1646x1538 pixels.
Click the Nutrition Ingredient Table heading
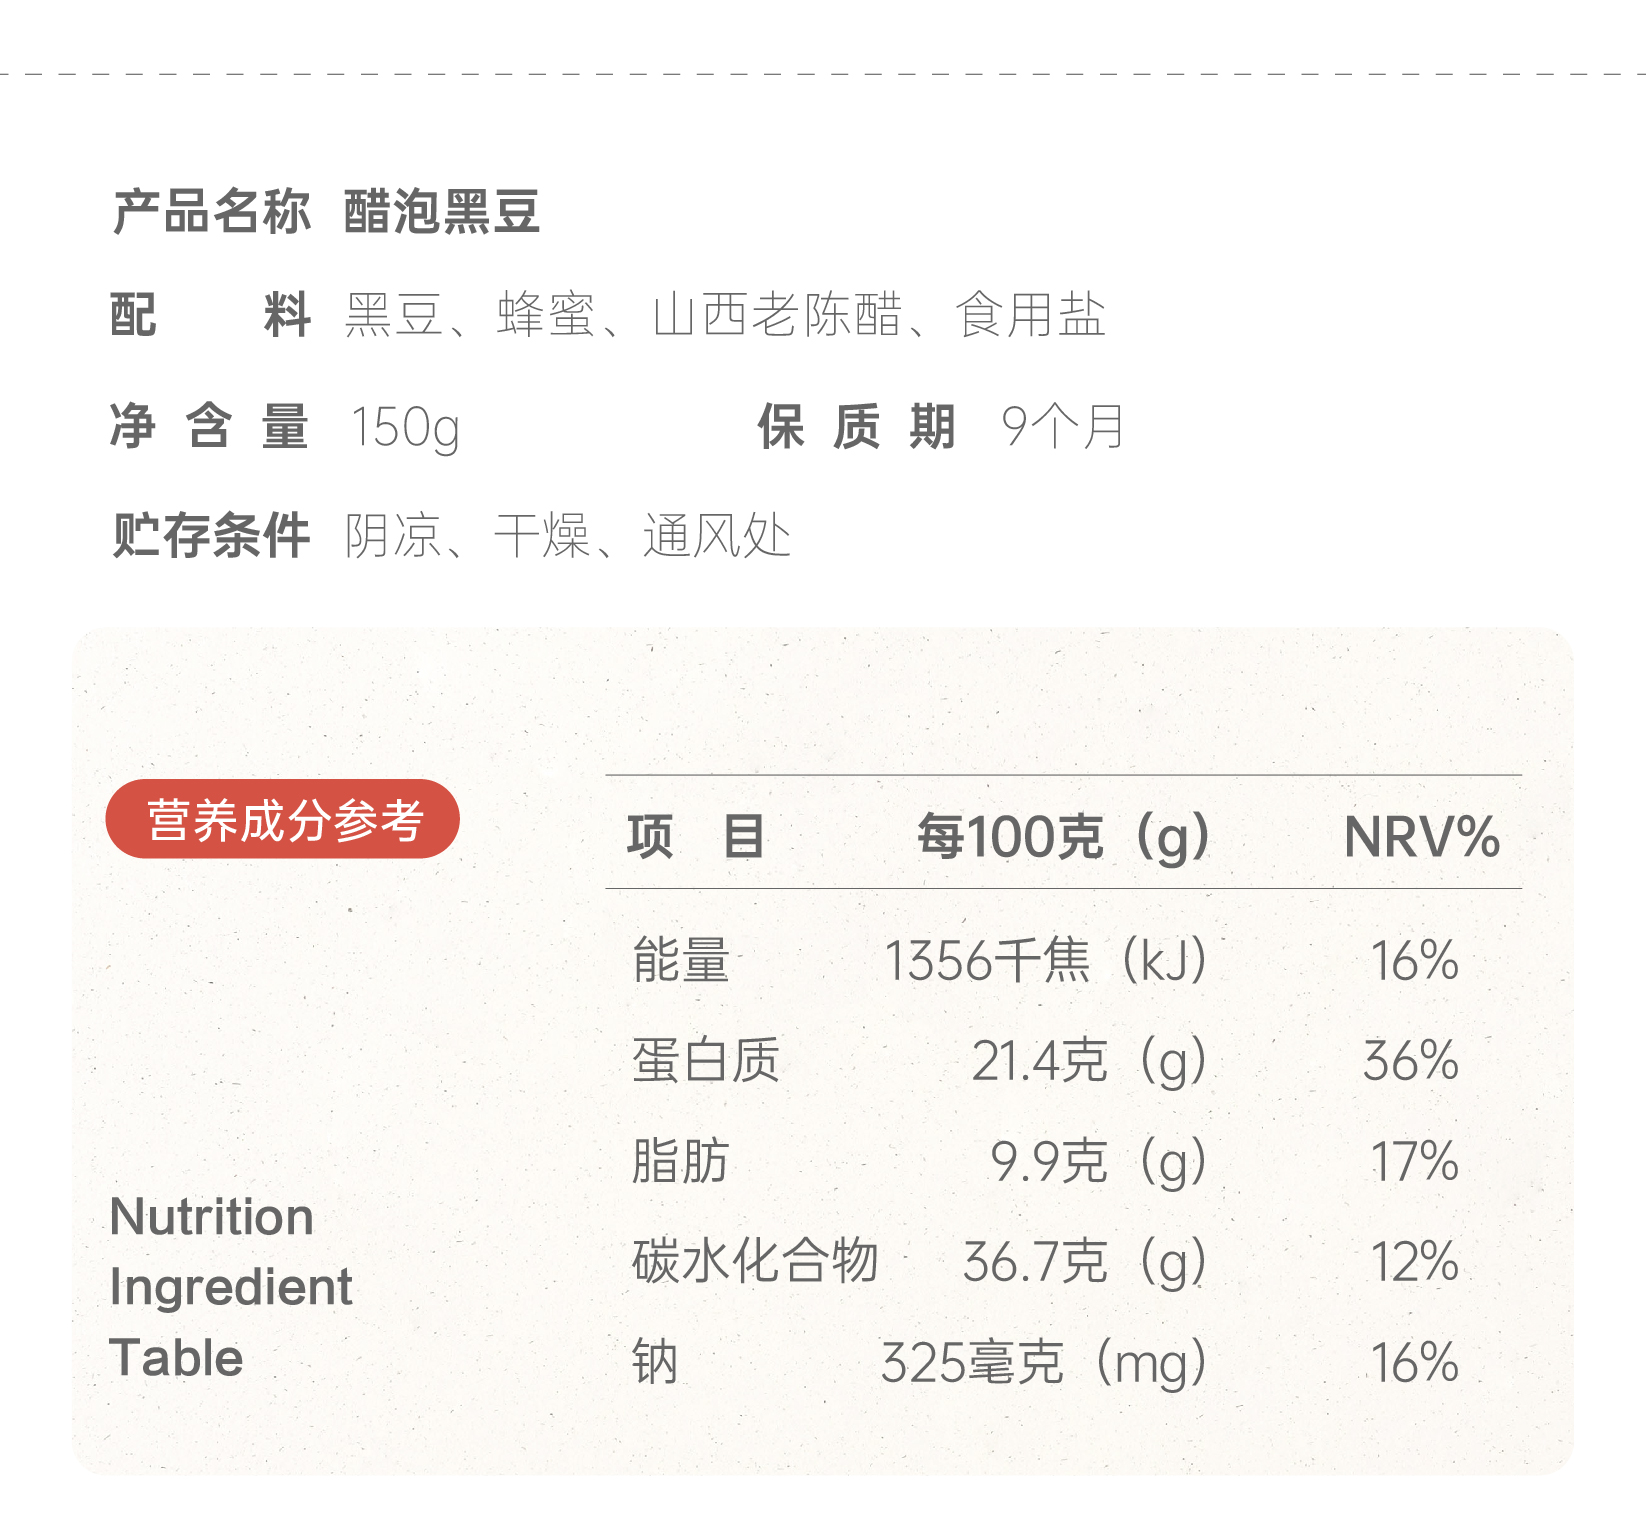click(231, 1286)
